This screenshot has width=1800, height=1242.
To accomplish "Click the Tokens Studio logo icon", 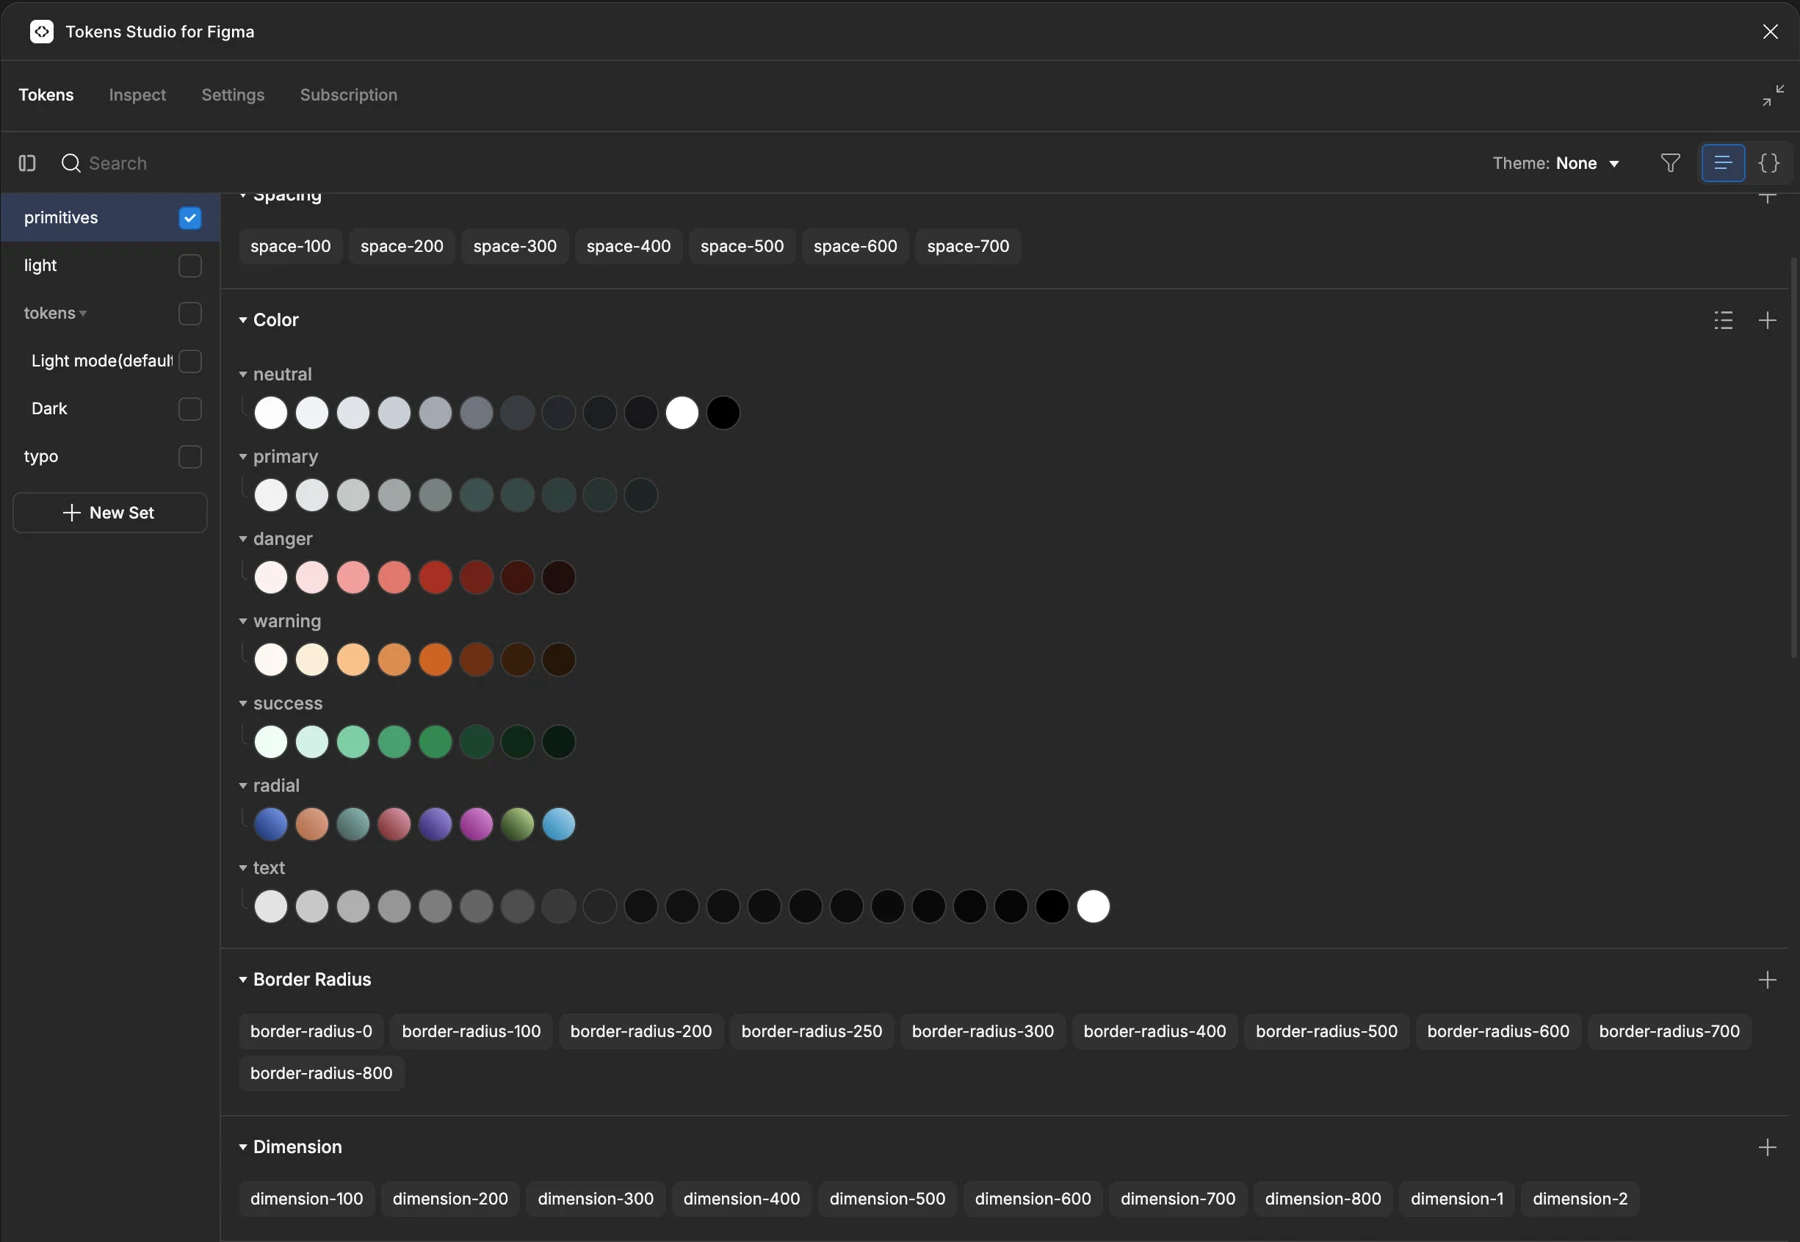I will point(41,32).
